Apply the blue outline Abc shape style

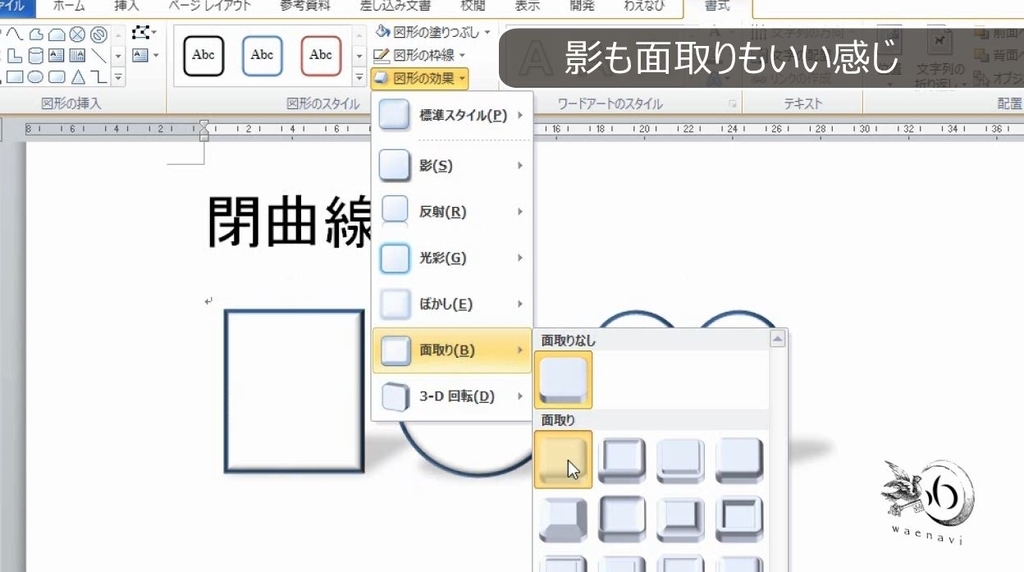(x=262, y=56)
